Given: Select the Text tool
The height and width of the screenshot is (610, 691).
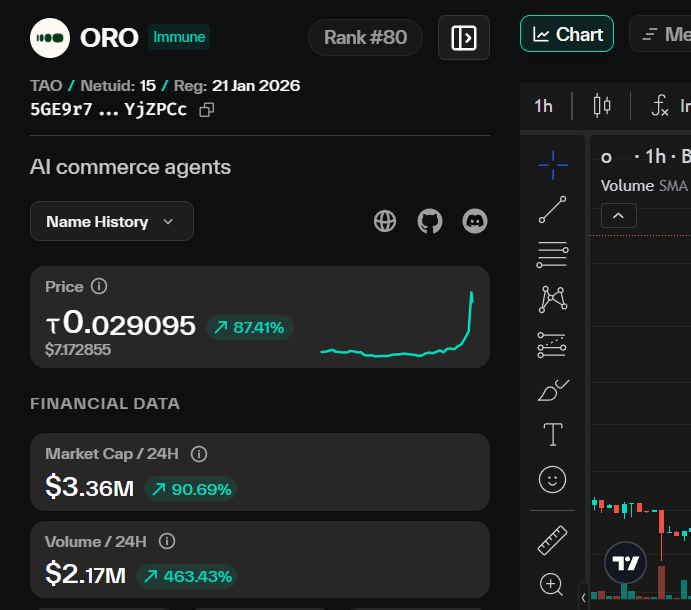Looking at the screenshot, I should coord(553,435).
